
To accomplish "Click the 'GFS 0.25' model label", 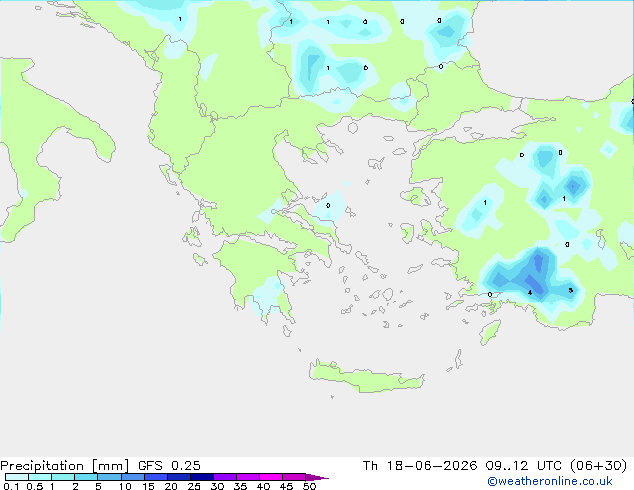I will (x=169, y=465).
